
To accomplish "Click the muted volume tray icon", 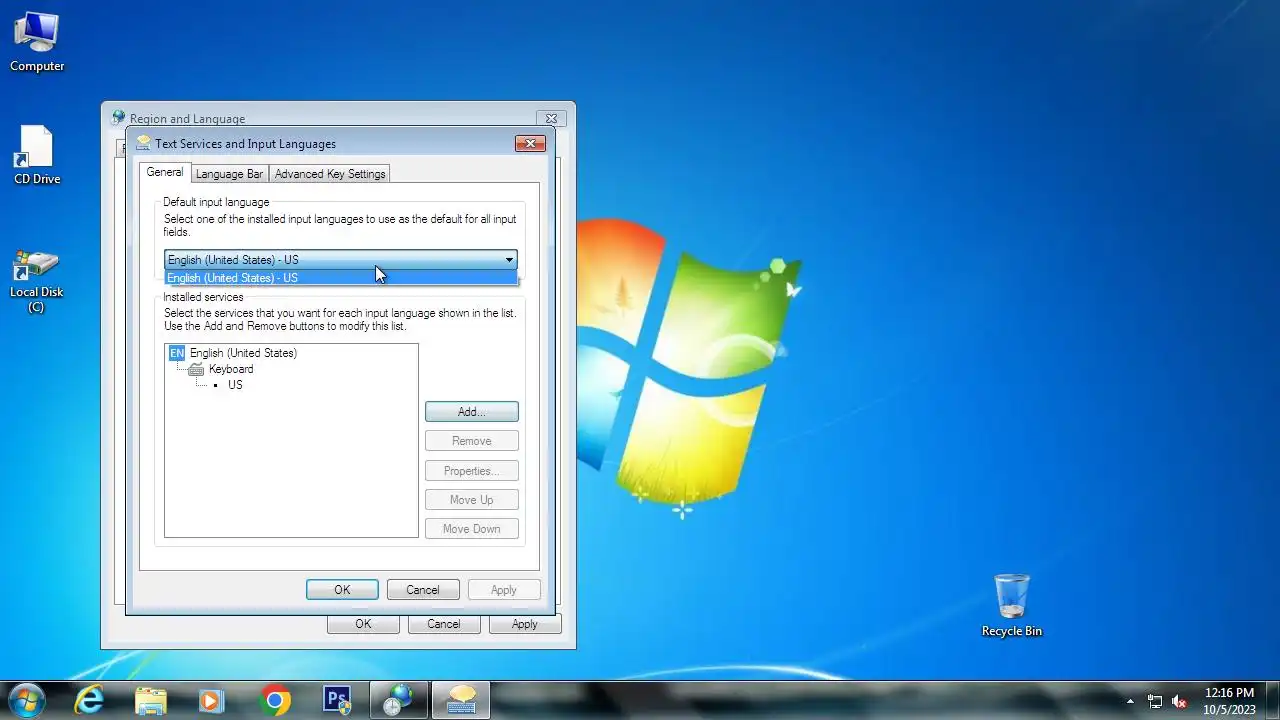I will click(x=1179, y=701).
